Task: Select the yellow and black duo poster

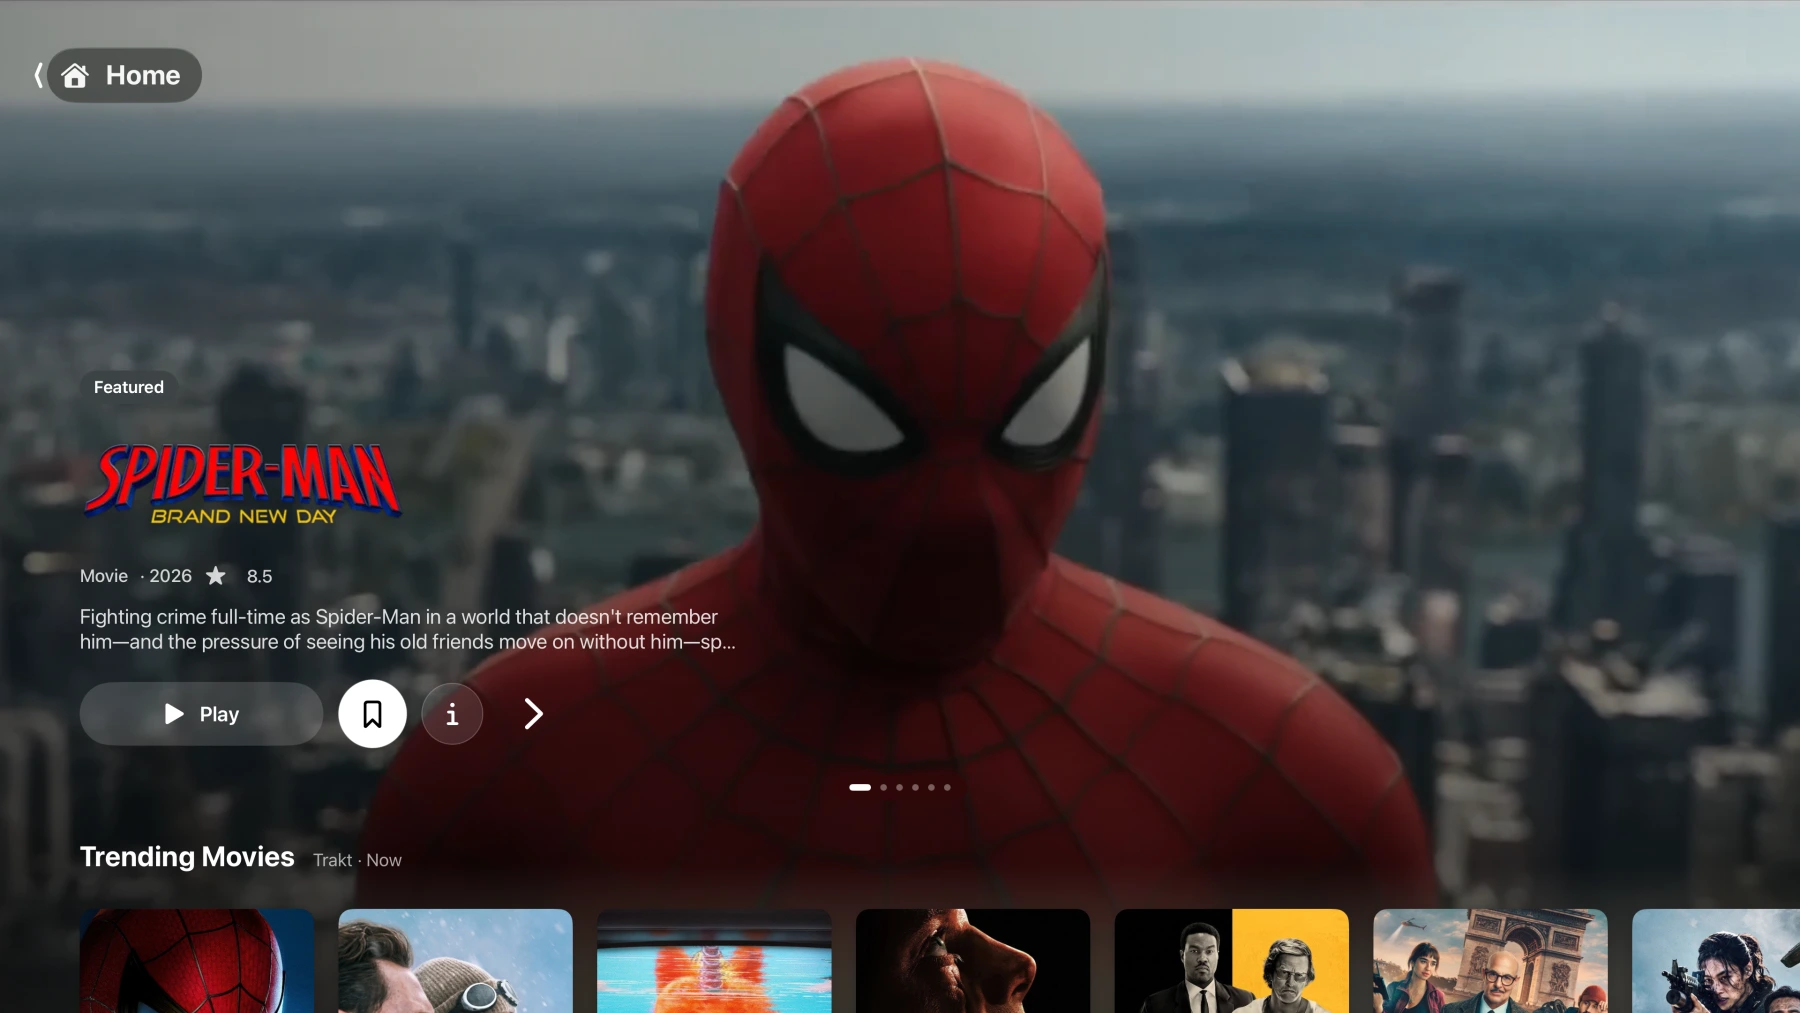Action: [x=1232, y=961]
